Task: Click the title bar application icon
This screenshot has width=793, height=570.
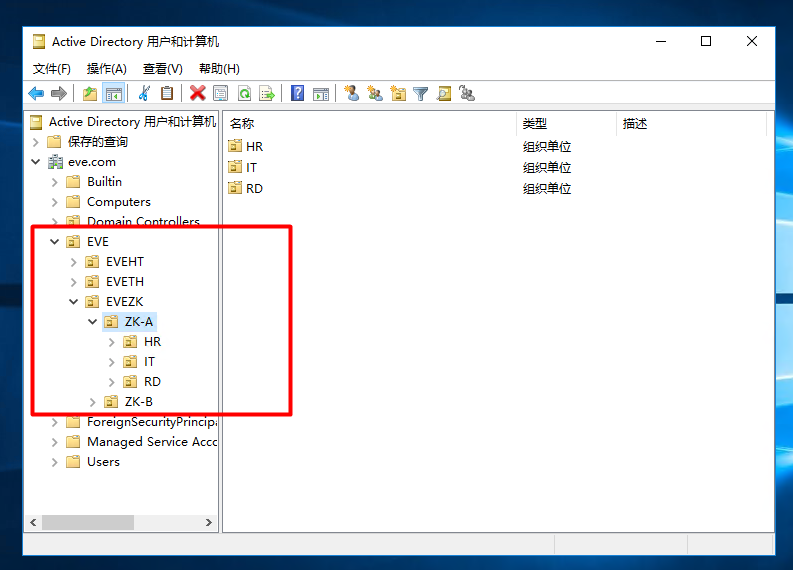Action: click(39, 41)
